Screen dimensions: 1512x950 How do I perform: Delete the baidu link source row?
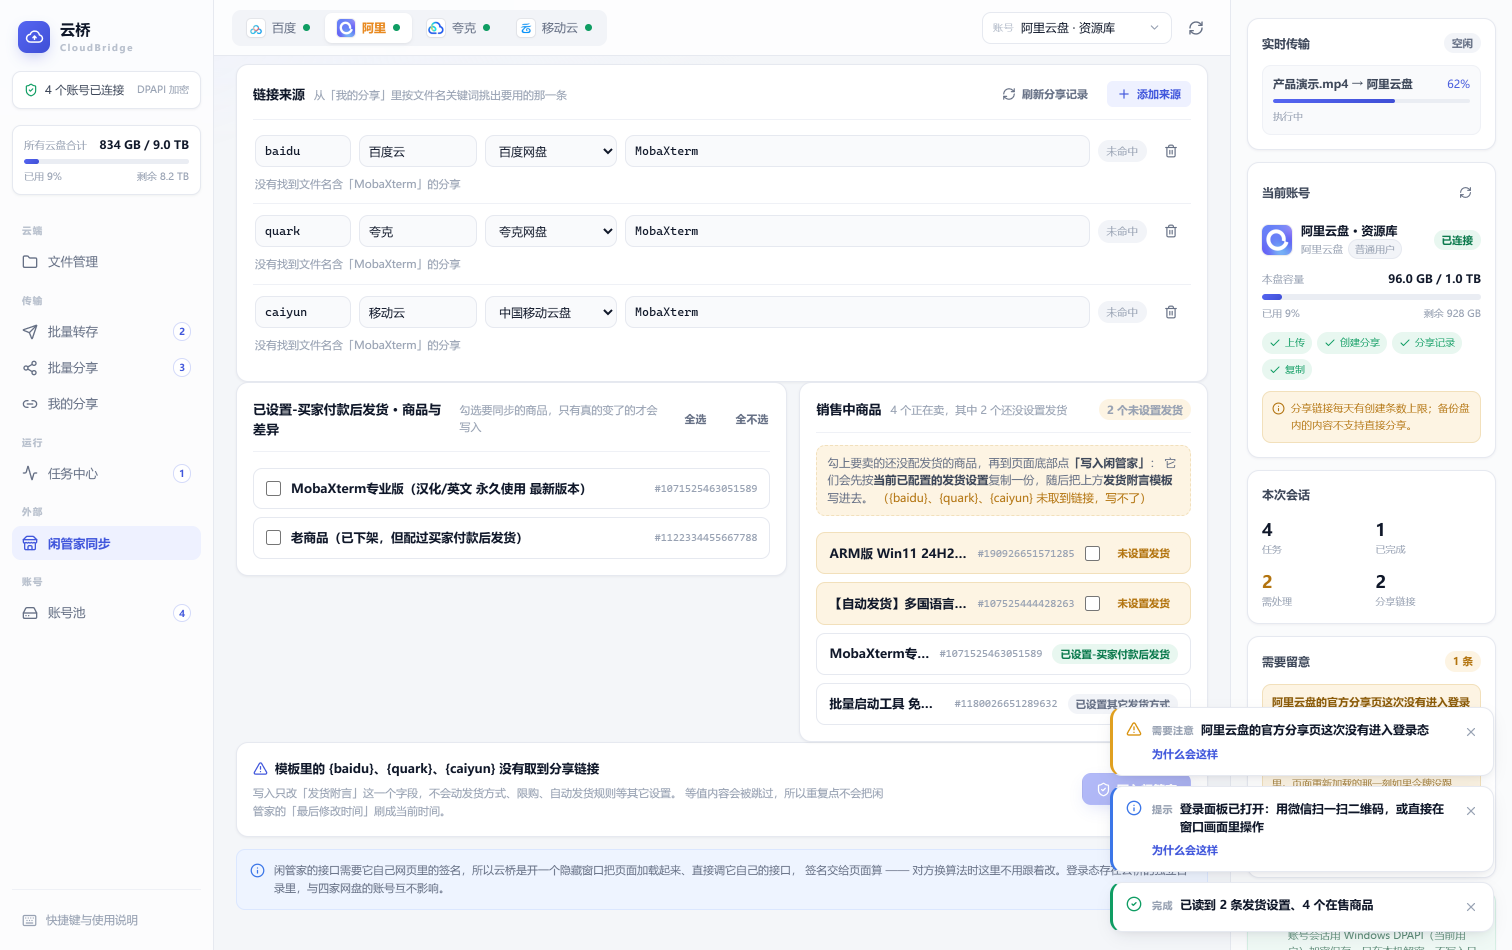click(1171, 151)
